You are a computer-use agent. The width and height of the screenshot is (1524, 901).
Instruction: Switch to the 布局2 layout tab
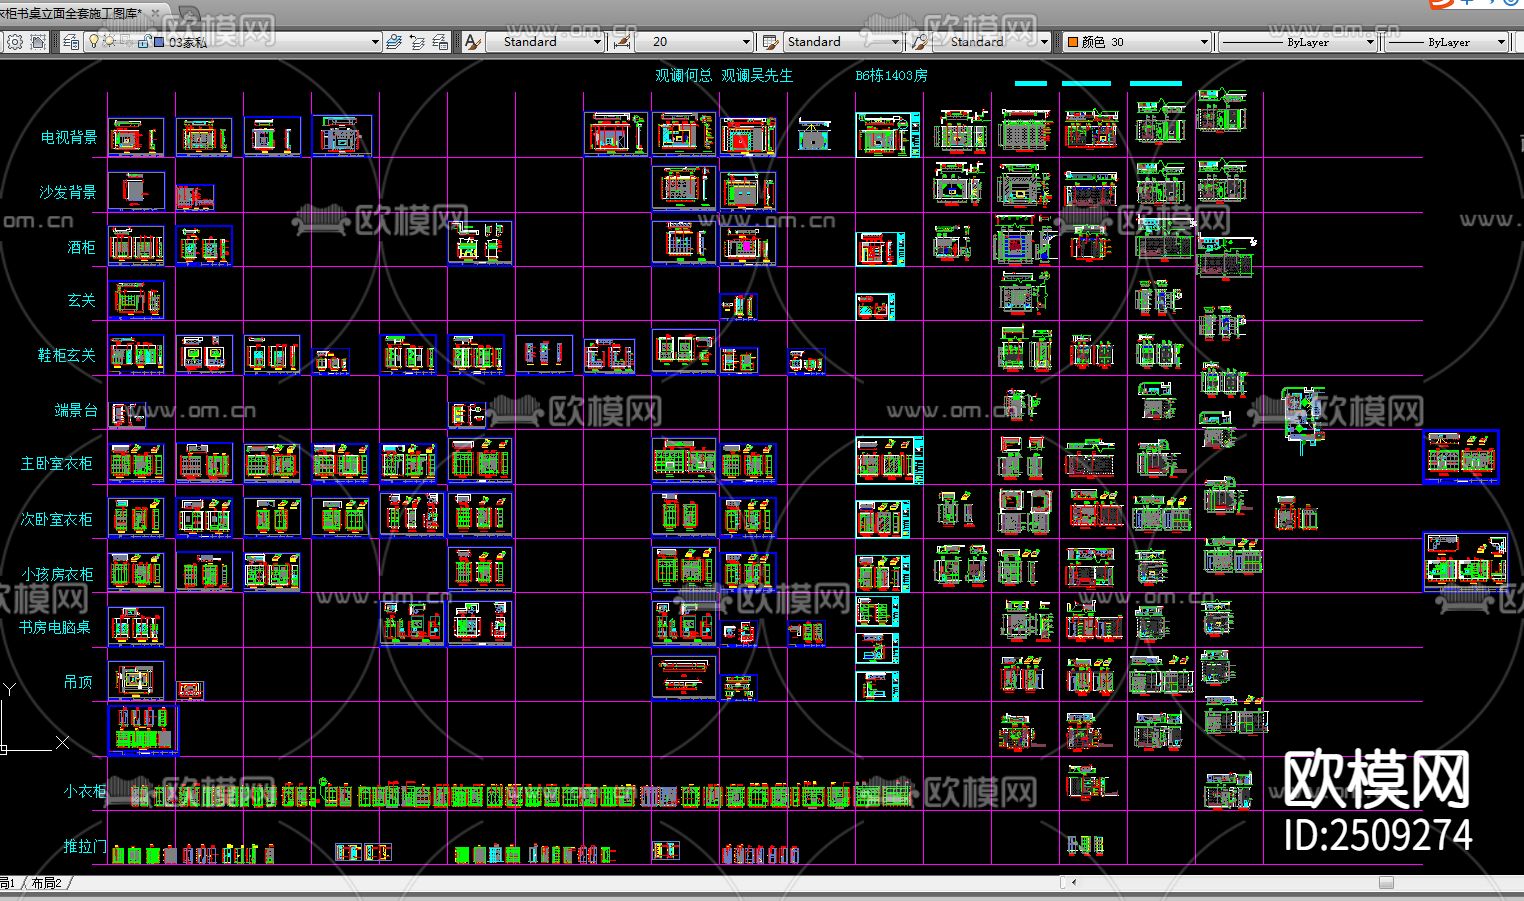(x=46, y=883)
